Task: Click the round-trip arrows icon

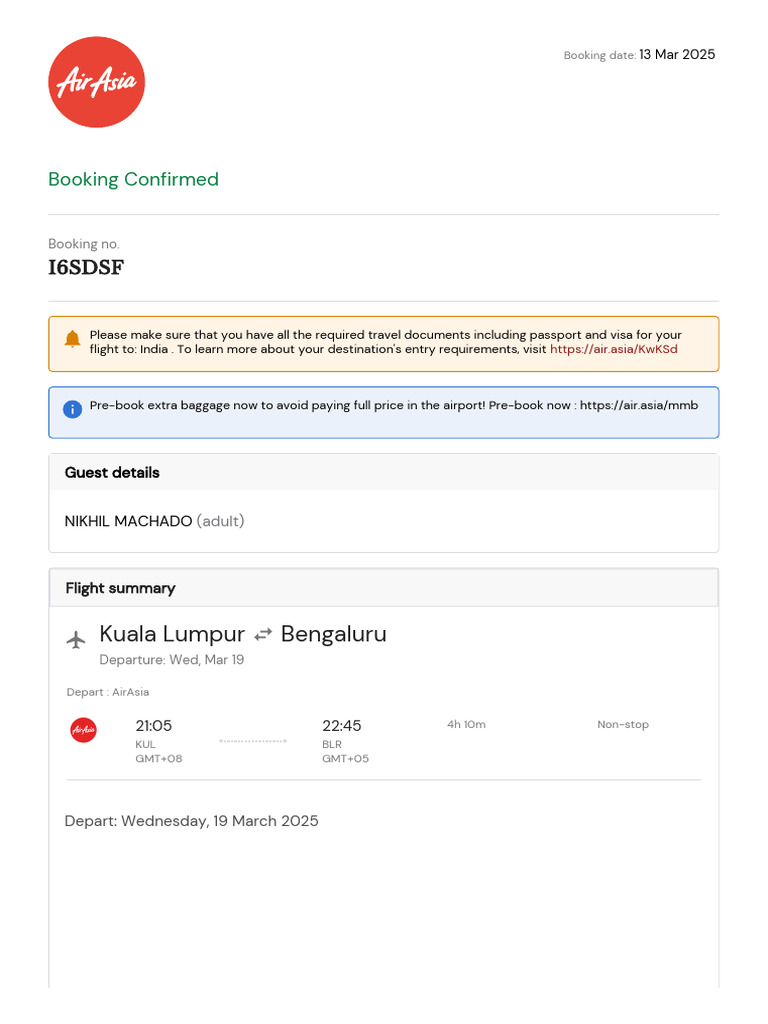Action: (263, 635)
